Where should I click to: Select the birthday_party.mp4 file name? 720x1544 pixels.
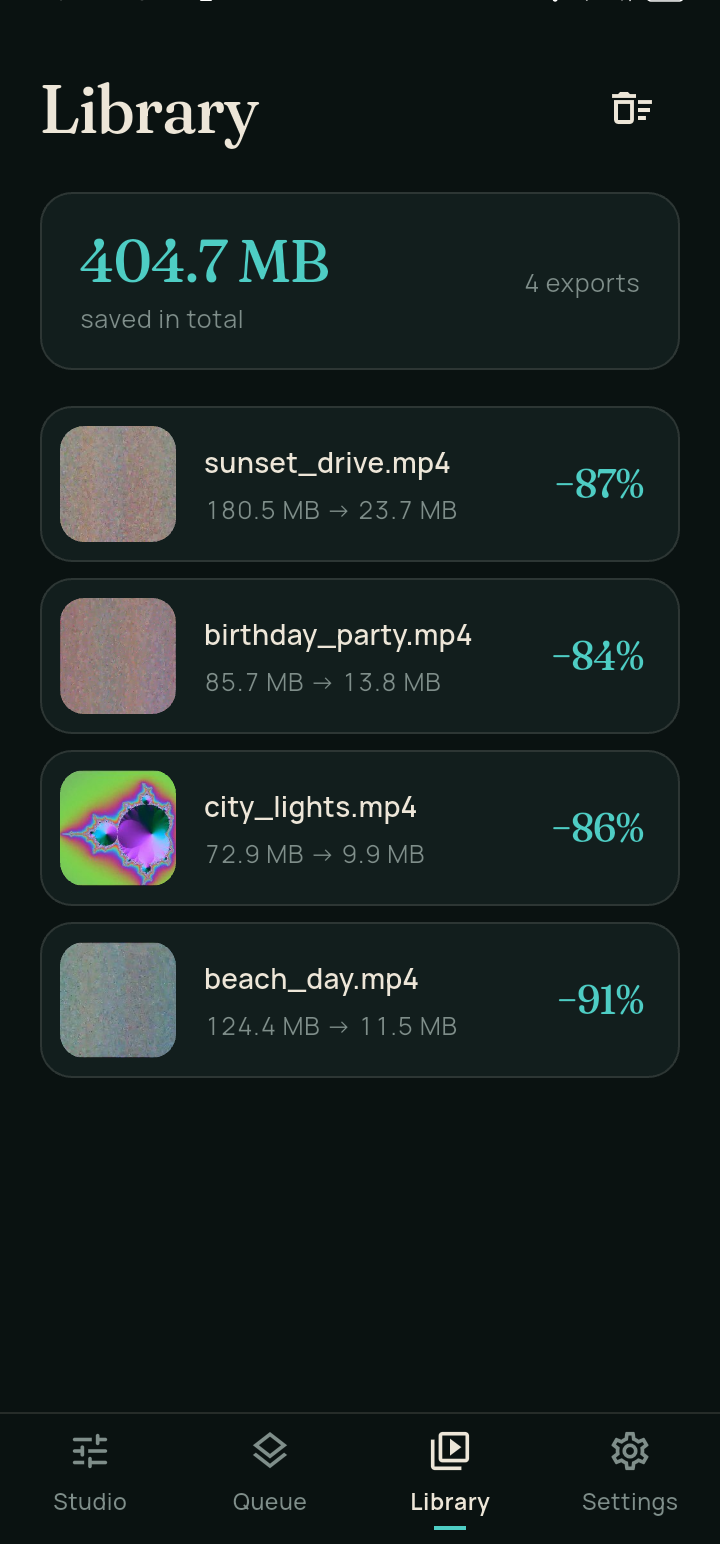pos(338,636)
